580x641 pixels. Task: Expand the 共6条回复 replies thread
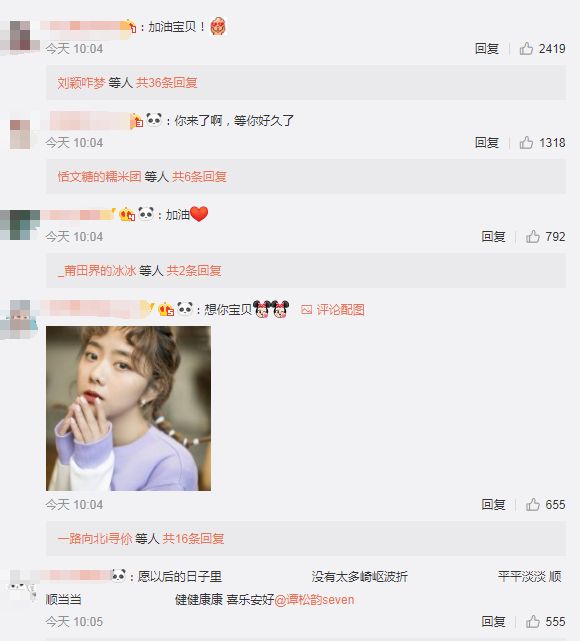pos(199,177)
